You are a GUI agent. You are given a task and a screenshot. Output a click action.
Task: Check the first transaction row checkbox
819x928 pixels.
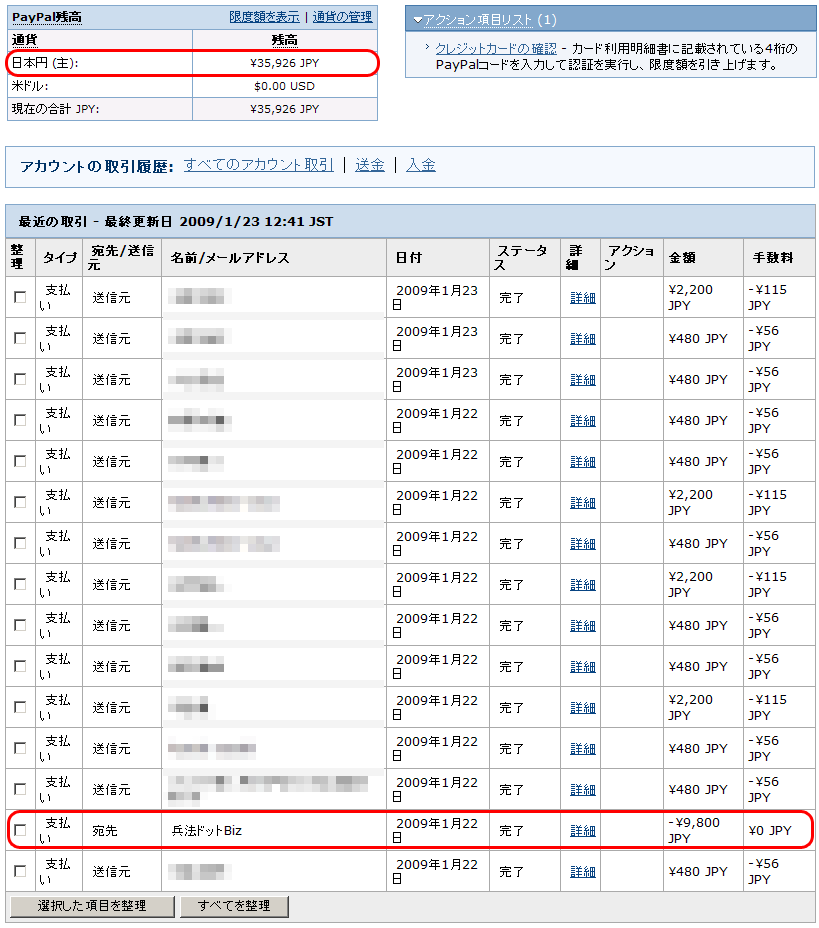(17, 297)
